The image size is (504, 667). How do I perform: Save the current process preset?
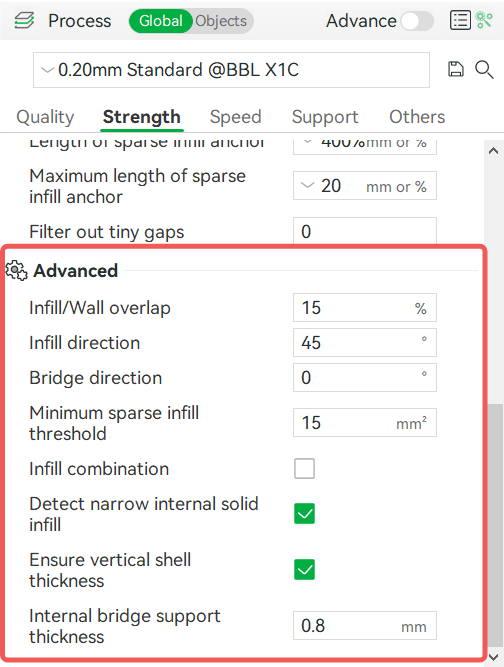[x=456, y=69]
